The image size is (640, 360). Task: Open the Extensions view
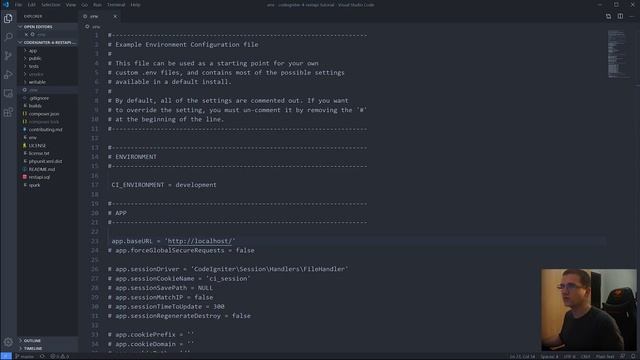[8, 112]
